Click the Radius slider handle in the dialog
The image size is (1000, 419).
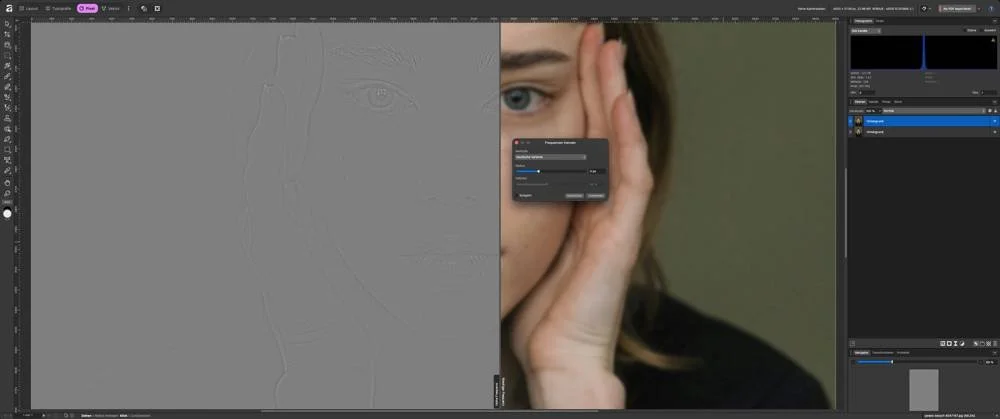pos(538,171)
